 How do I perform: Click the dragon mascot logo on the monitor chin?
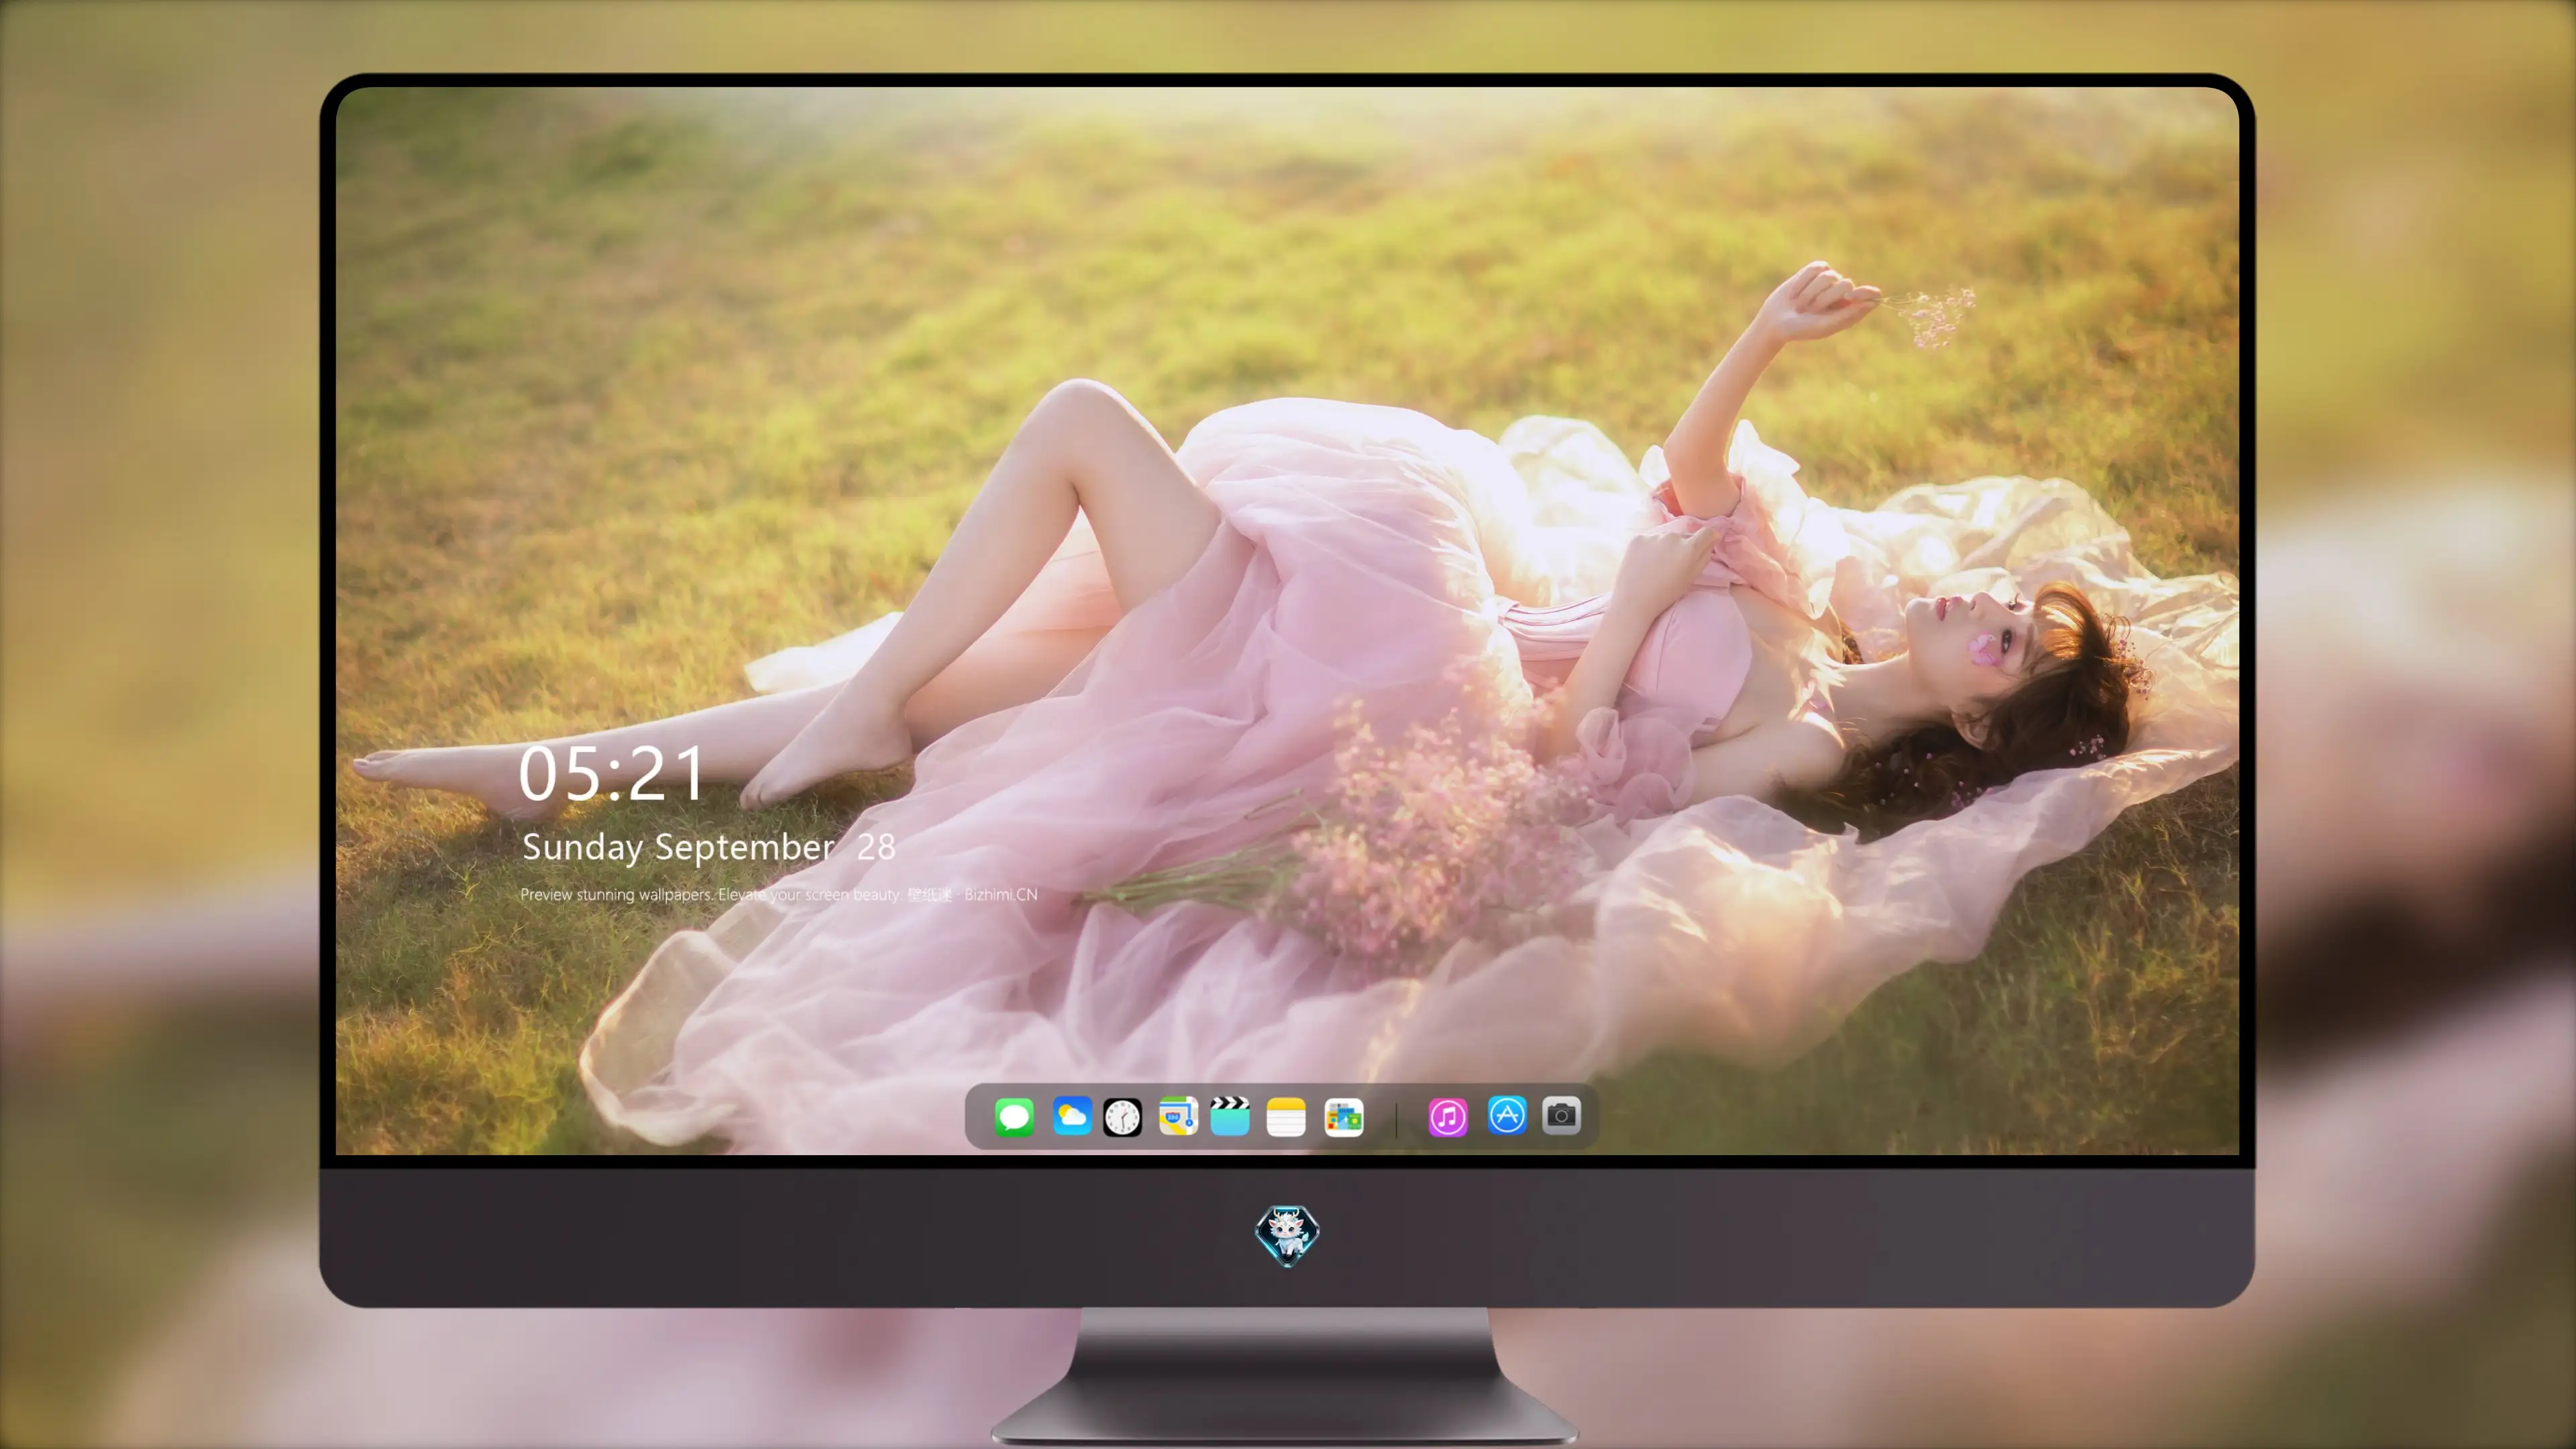click(1287, 1236)
